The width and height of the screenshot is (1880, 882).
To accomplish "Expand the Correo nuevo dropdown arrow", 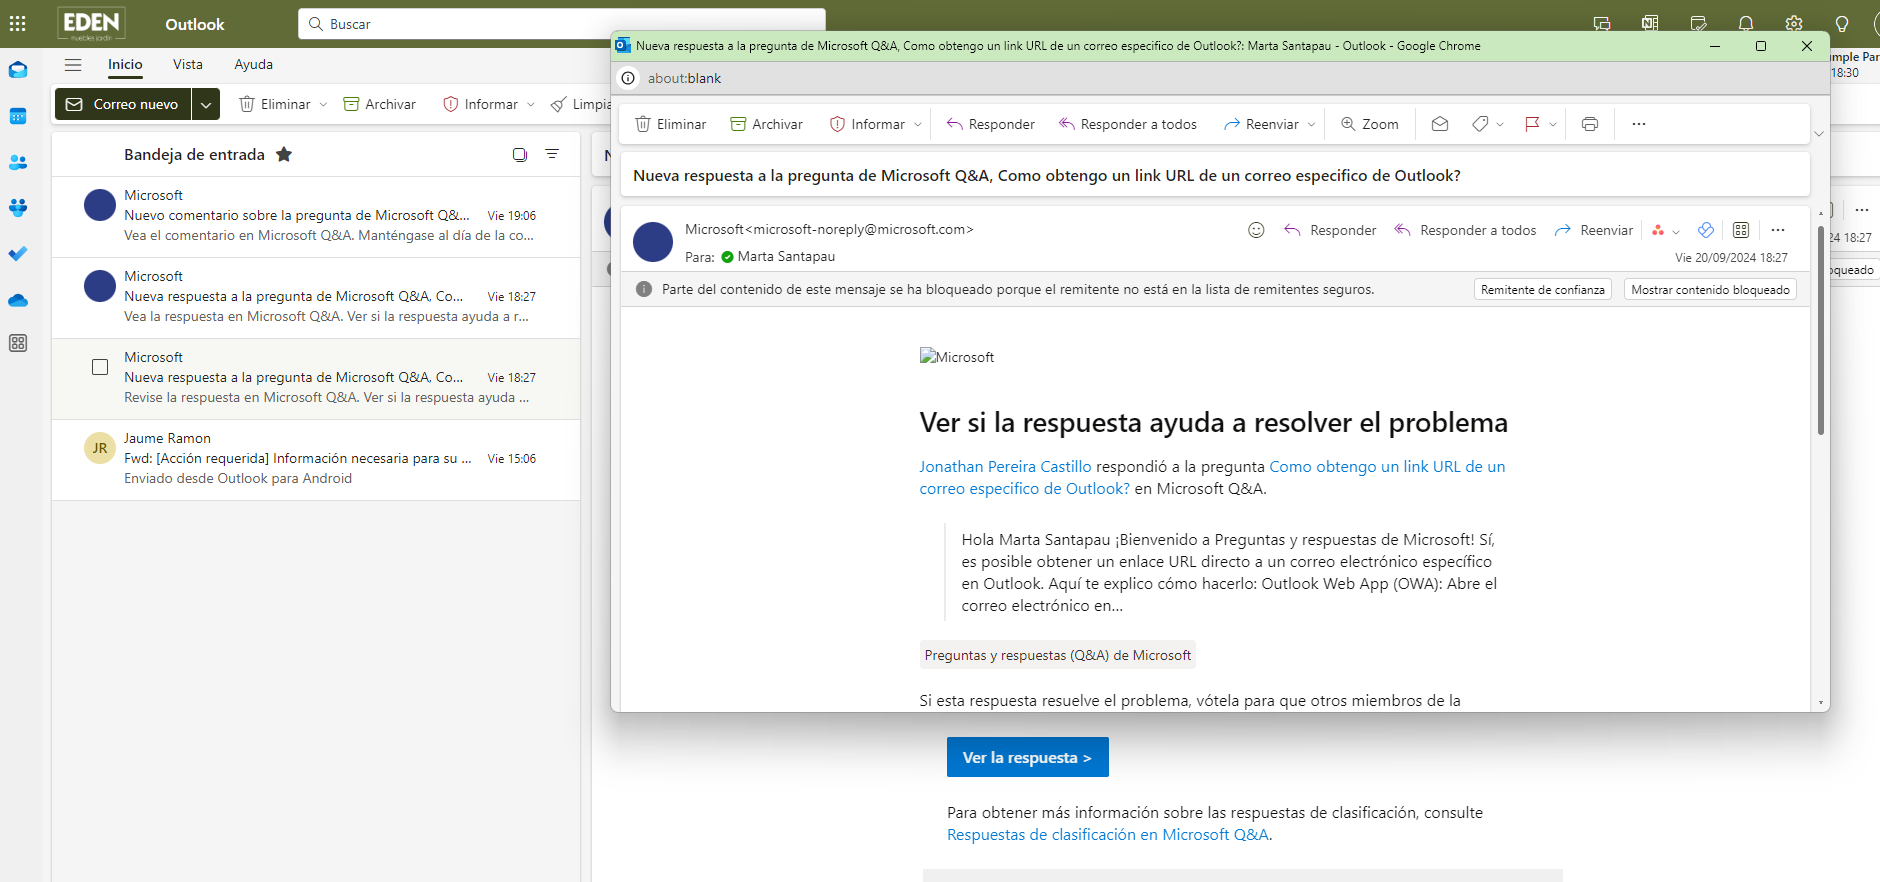I will [x=206, y=104].
